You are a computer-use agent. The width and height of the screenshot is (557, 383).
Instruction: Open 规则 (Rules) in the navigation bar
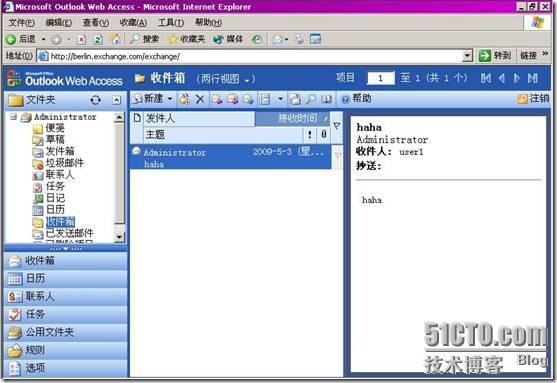coord(66,350)
